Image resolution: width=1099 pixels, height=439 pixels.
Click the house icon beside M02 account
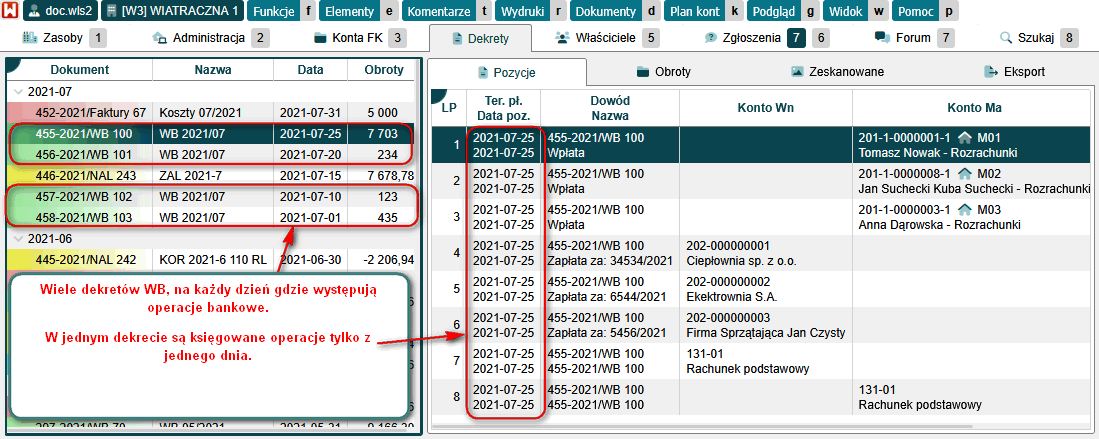(x=965, y=174)
